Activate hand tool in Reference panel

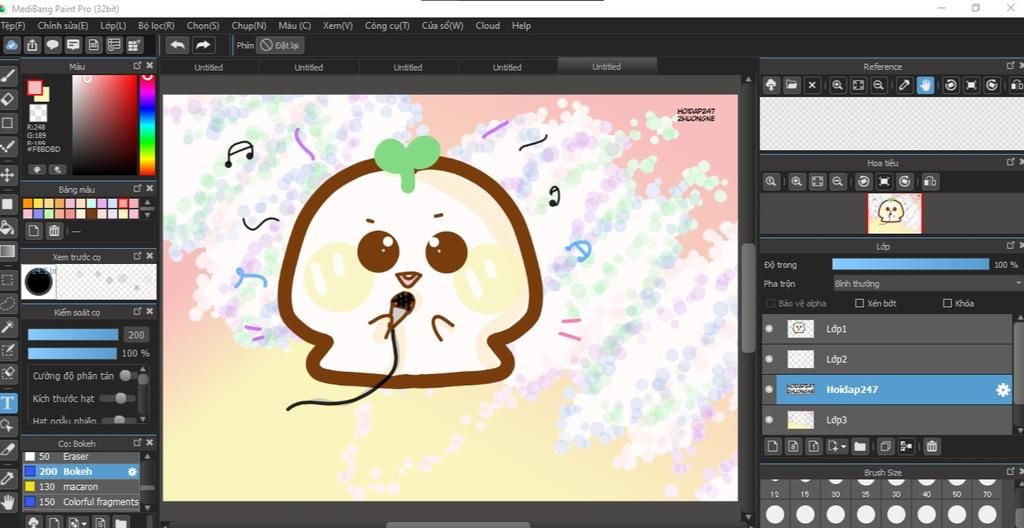click(x=925, y=85)
